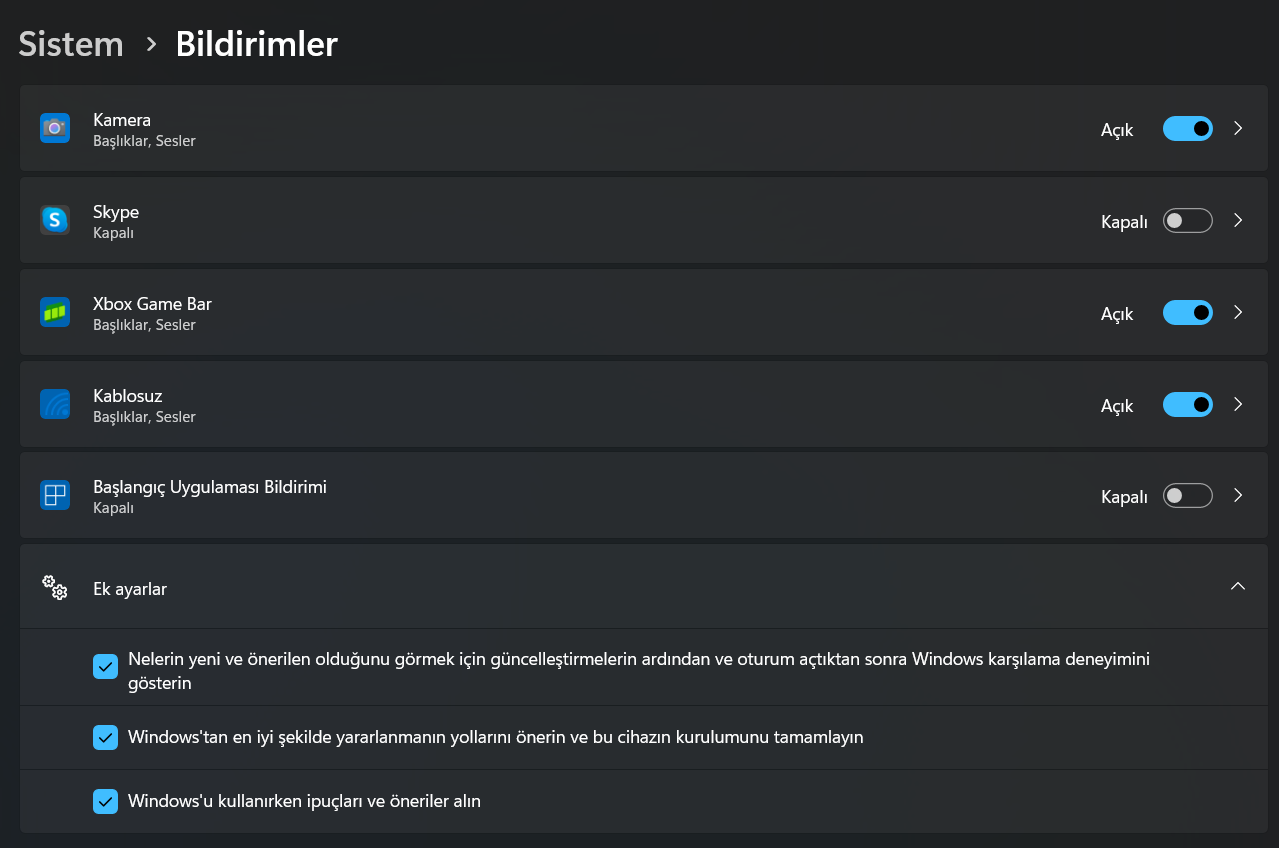Switch off Kablosuz notifications toggle
The height and width of the screenshot is (848, 1279).
click(x=1187, y=405)
